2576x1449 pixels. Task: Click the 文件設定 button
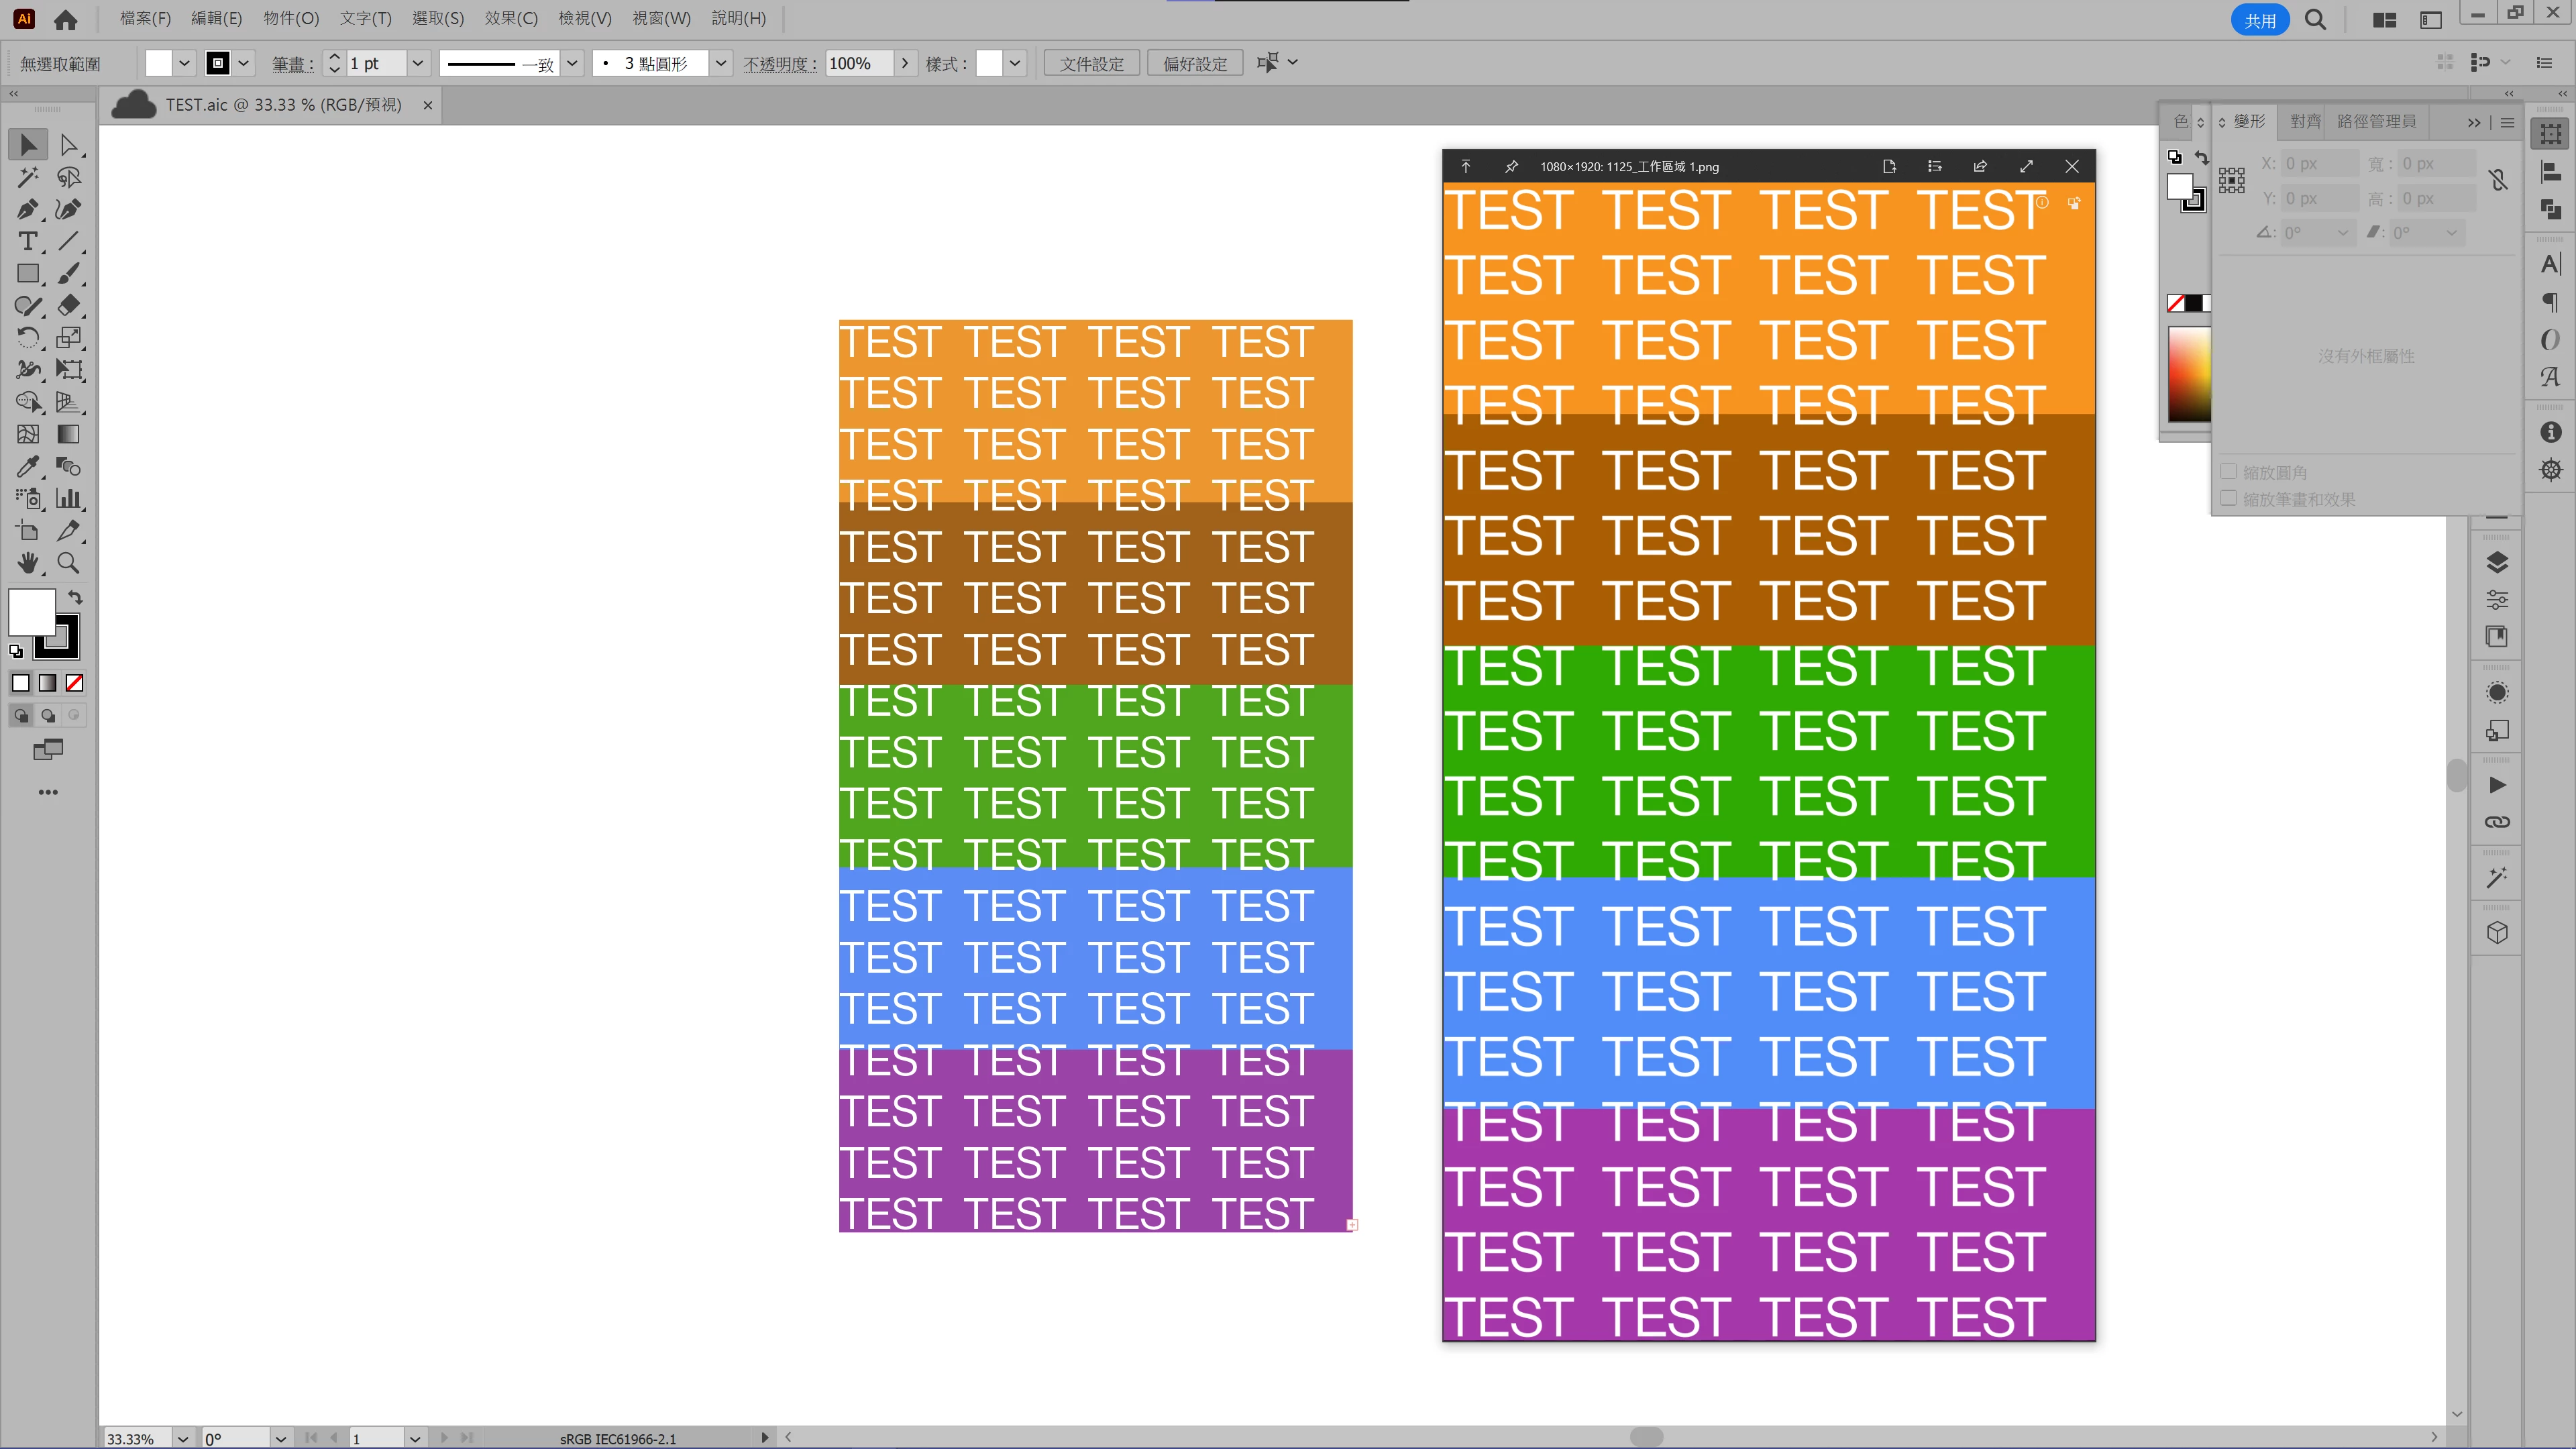[1091, 63]
